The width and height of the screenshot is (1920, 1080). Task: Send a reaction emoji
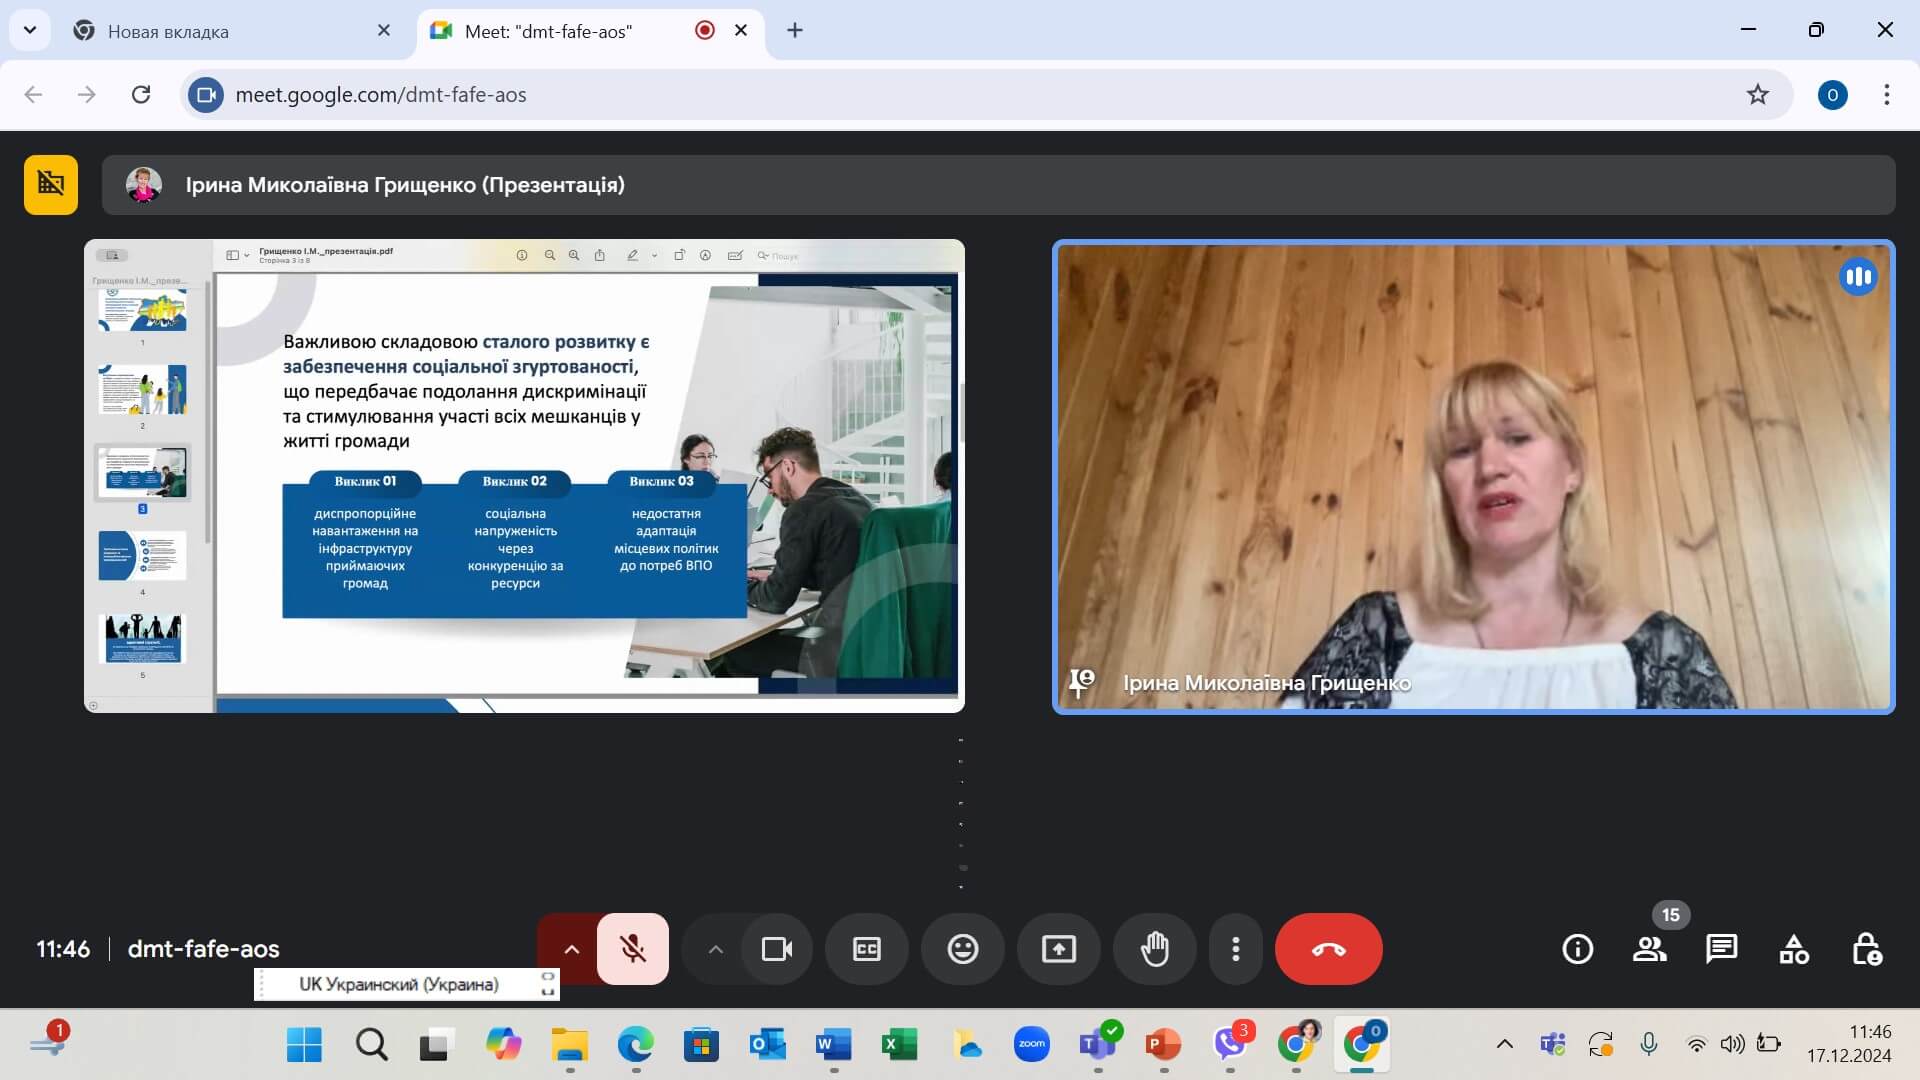pyautogui.click(x=962, y=949)
